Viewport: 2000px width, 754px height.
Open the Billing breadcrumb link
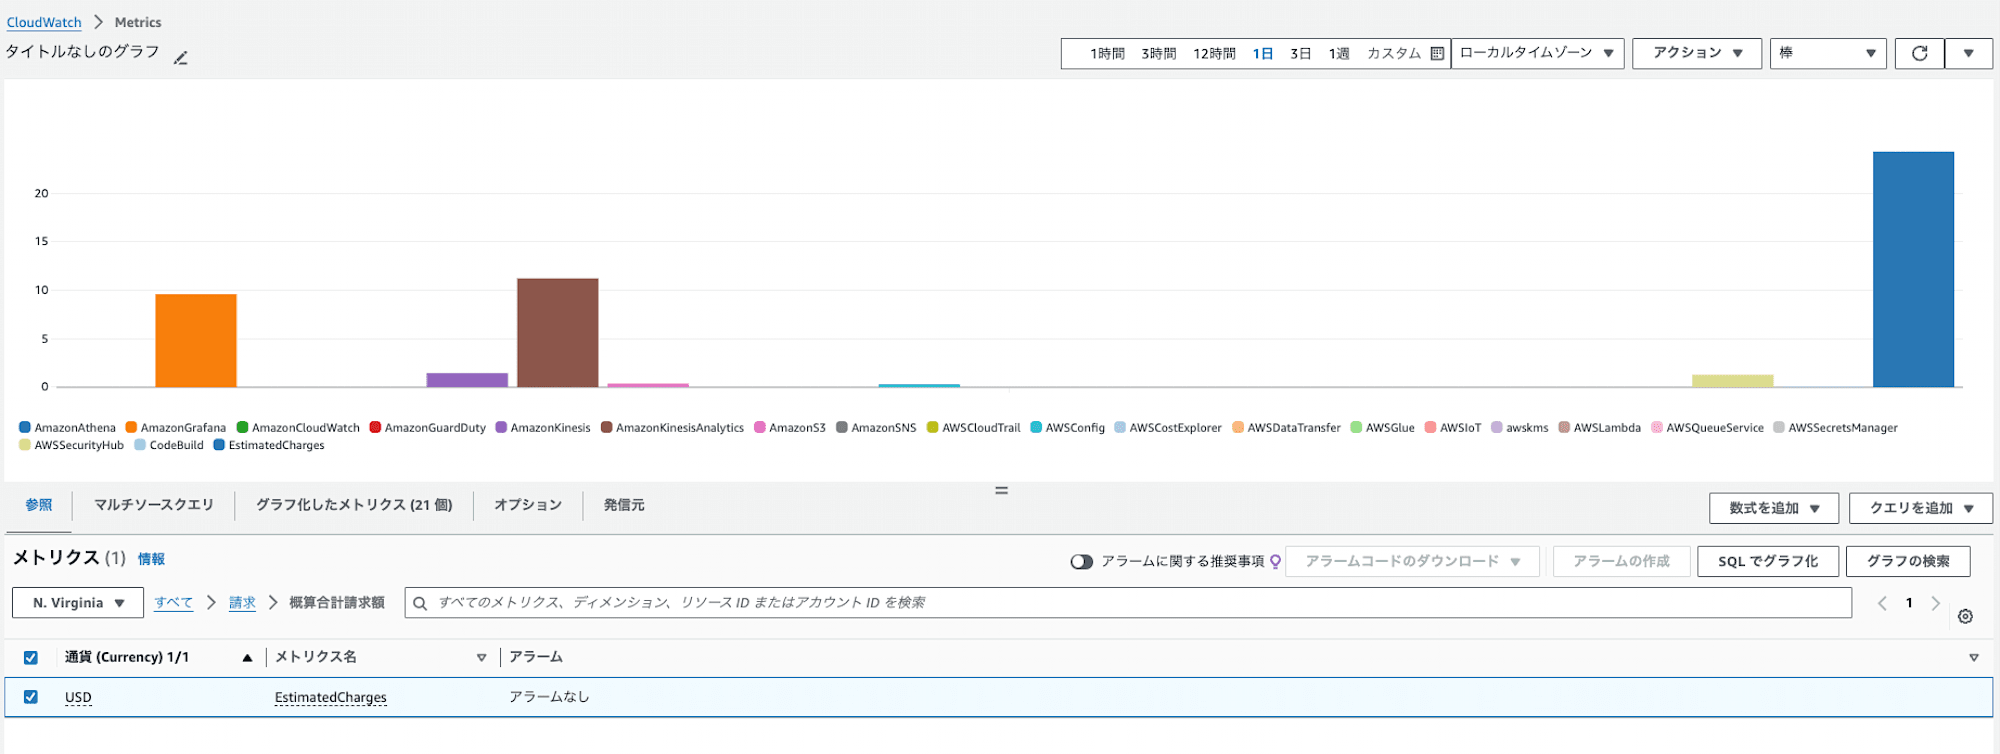point(242,603)
